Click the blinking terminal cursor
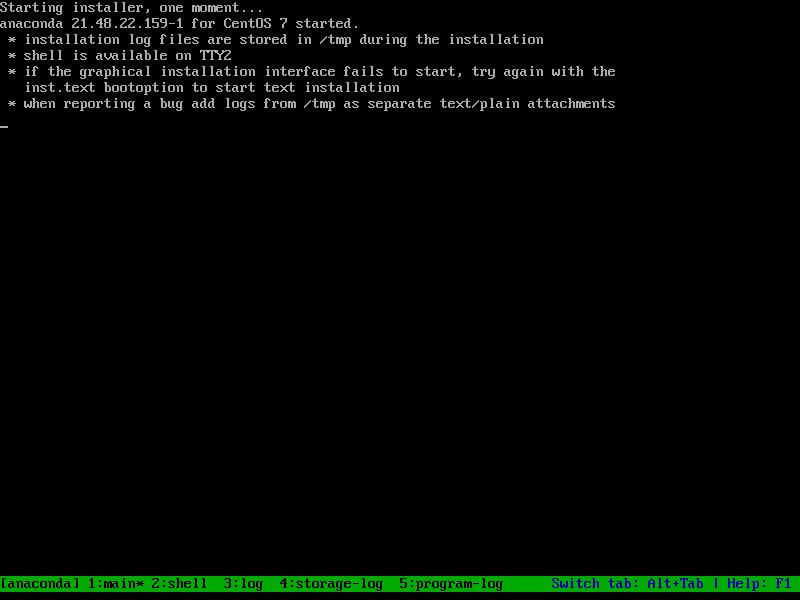This screenshot has width=800, height=600. [x=4, y=126]
